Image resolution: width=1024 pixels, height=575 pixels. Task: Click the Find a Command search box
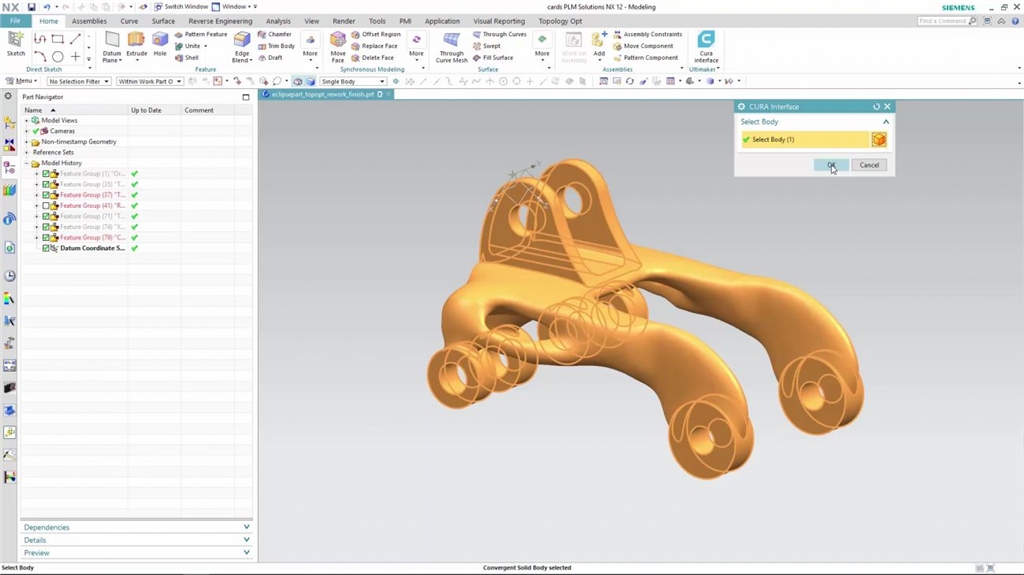[944, 21]
